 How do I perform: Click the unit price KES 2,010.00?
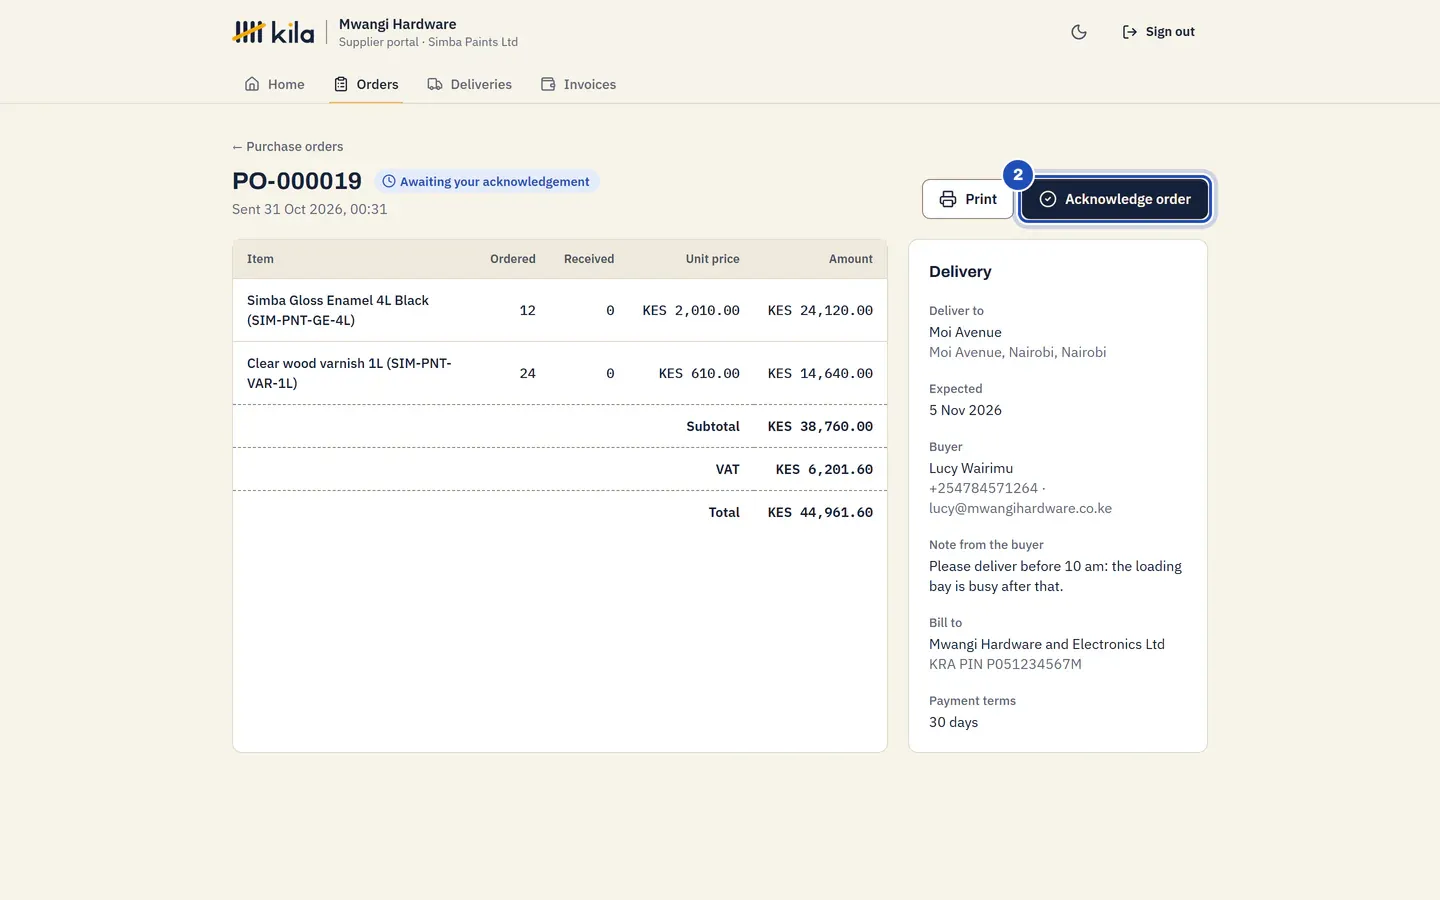691,310
